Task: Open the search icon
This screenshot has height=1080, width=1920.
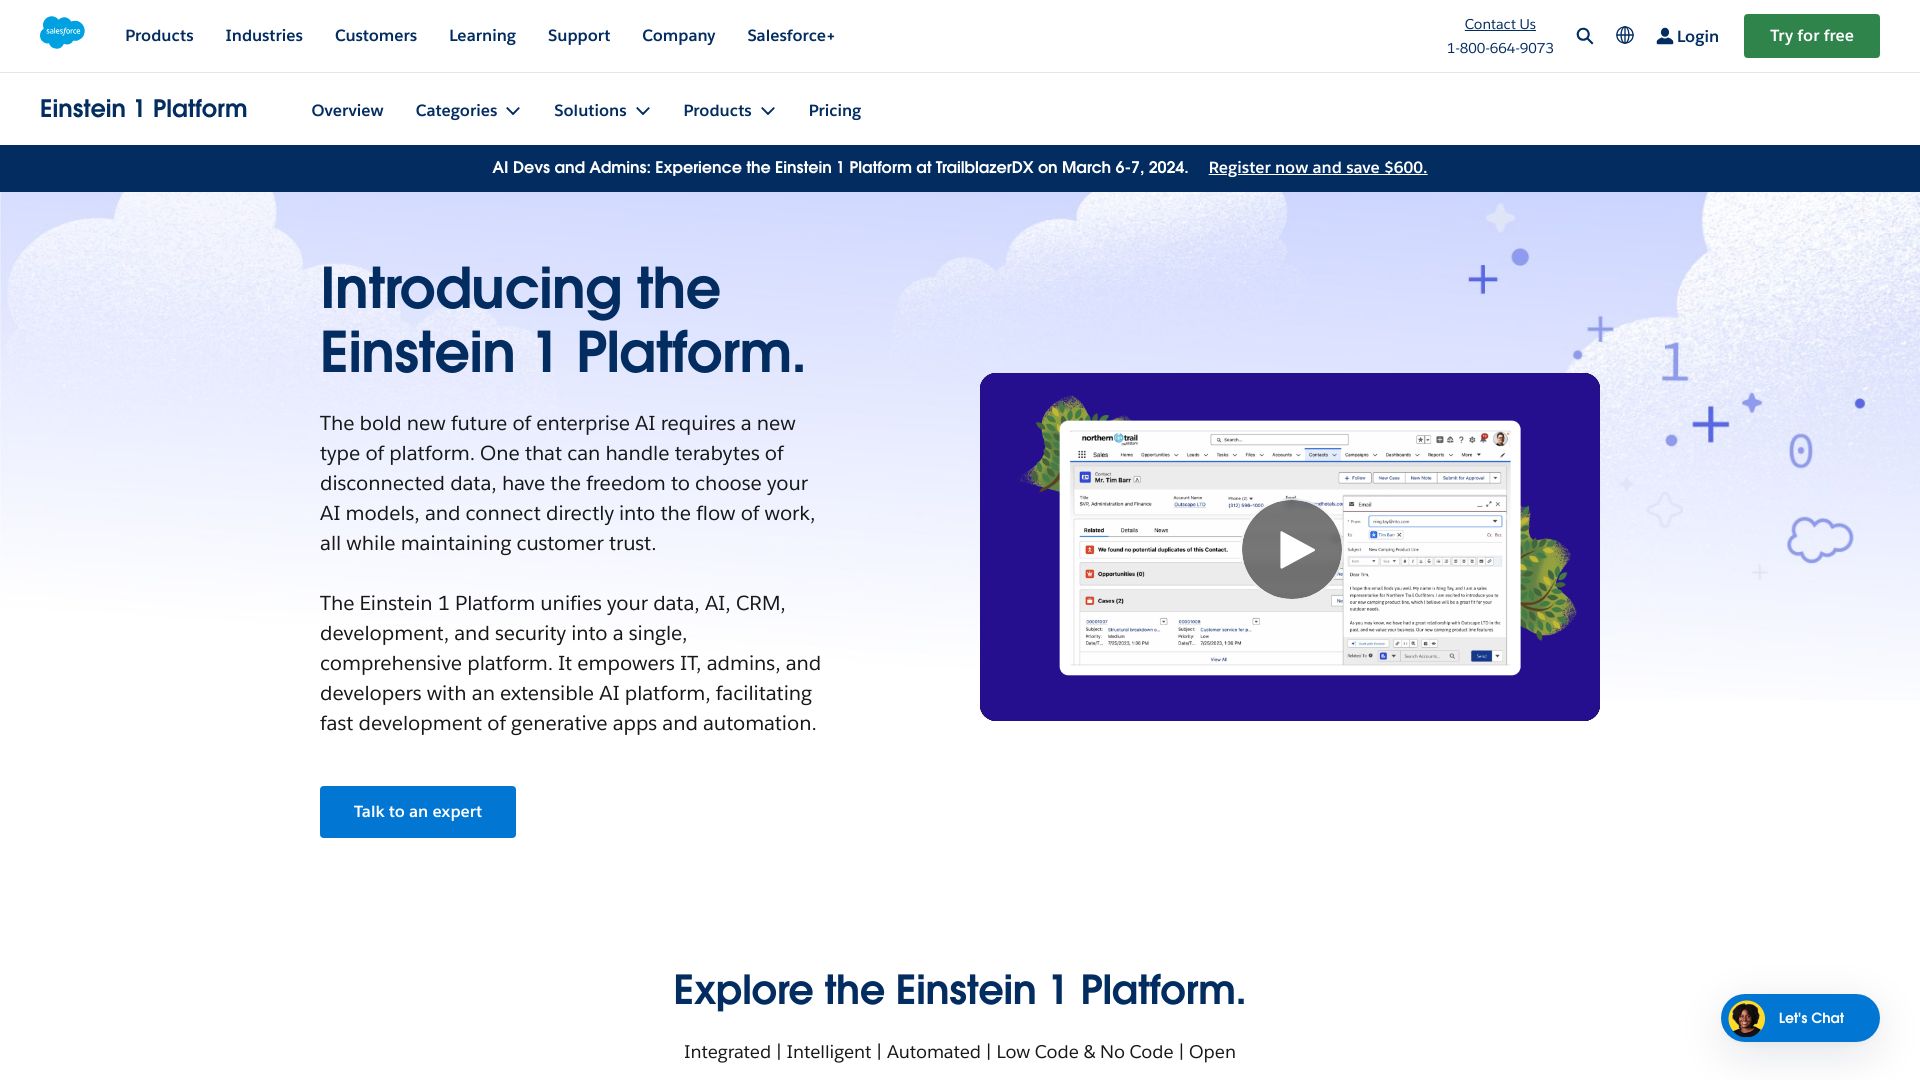Action: [1584, 36]
